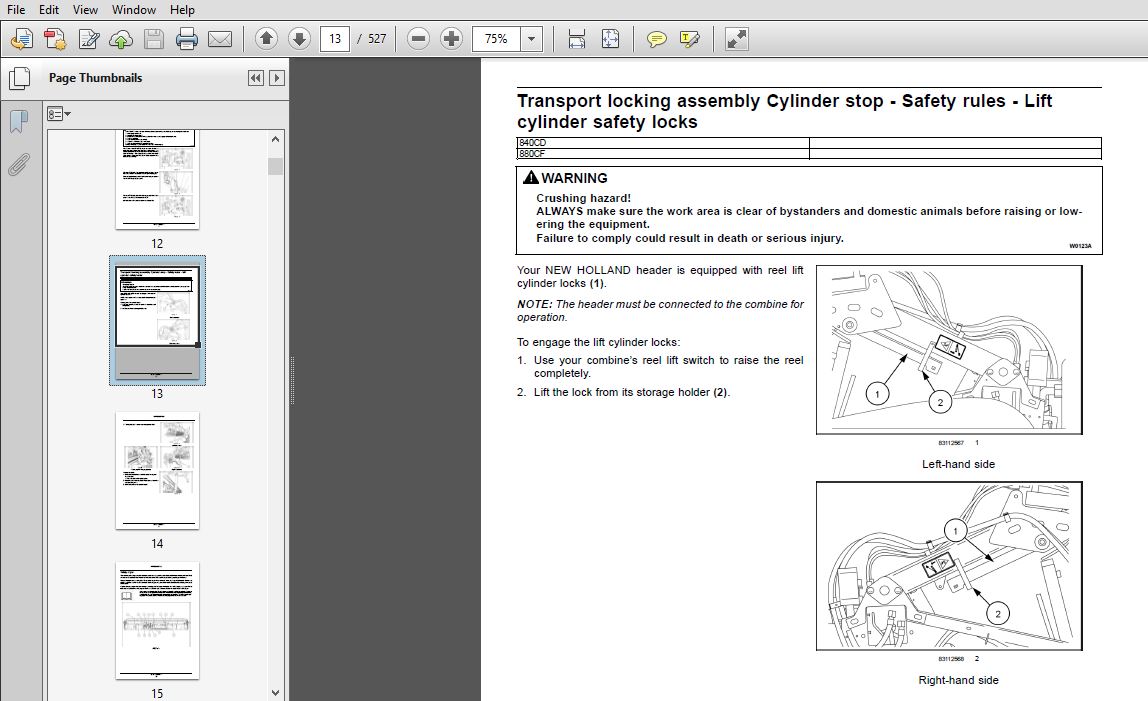Expand the thumbnails panel right-arrow button
Viewport: 1148px width, 701px height.
point(277,78)
